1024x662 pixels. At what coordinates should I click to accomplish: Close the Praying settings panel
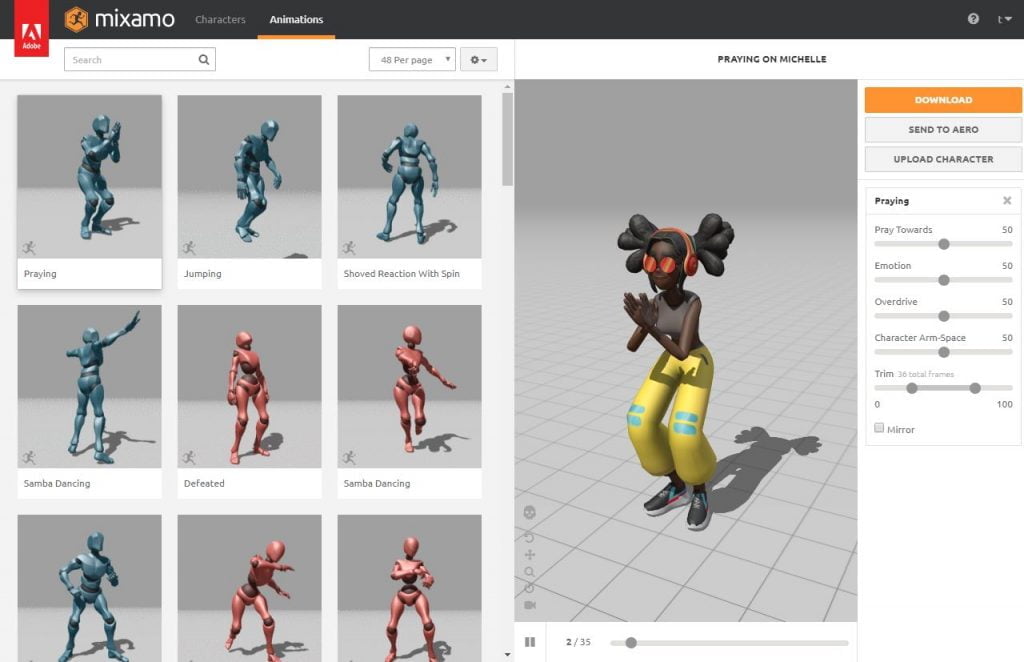coord(1007,201)
